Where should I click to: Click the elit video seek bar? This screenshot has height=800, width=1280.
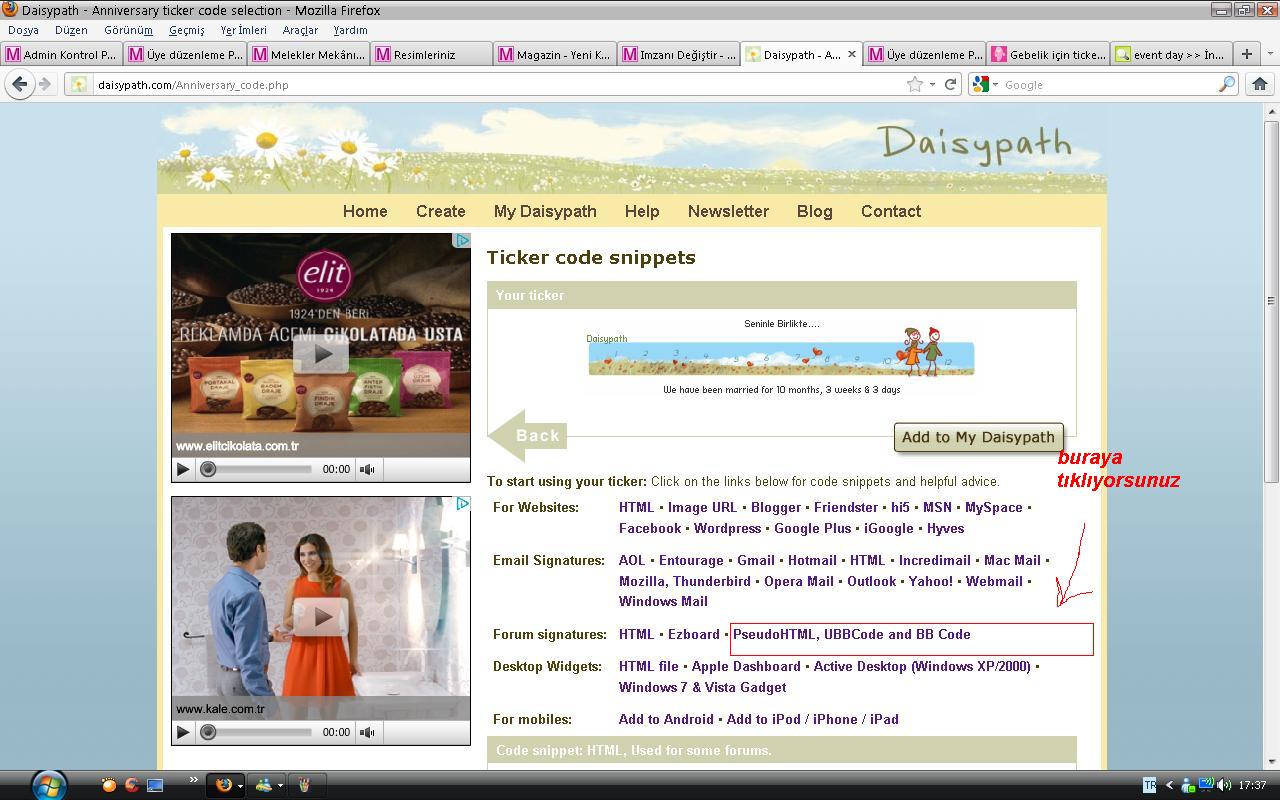(260, 469)
